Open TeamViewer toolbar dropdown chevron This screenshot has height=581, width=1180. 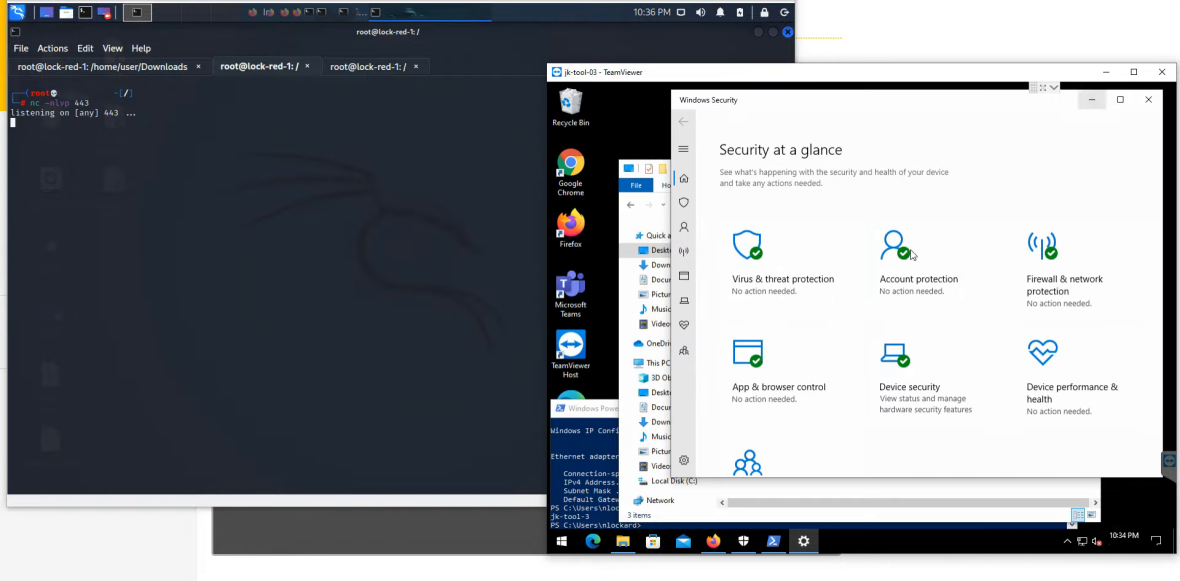coord(1054,87)
